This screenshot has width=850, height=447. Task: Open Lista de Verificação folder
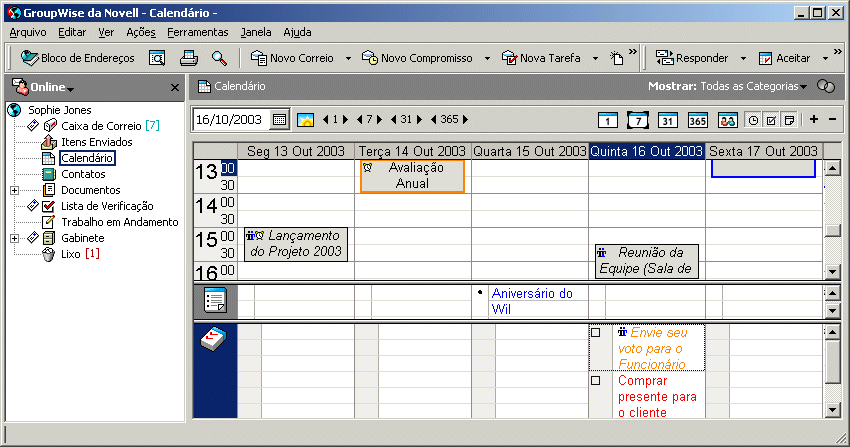coord(107,206)
